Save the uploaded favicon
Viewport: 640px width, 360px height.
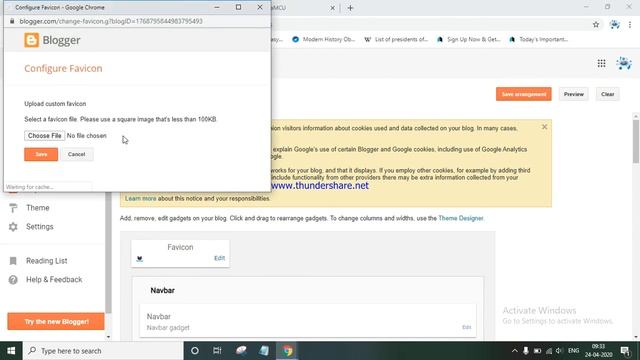[41, 154]
